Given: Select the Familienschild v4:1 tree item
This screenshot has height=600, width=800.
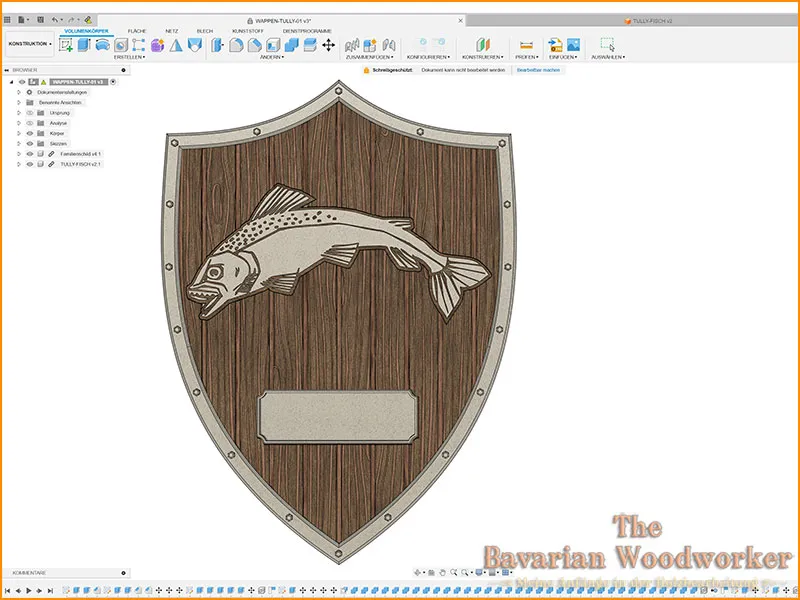Looking at the screenshot, I should coord(81,154).
